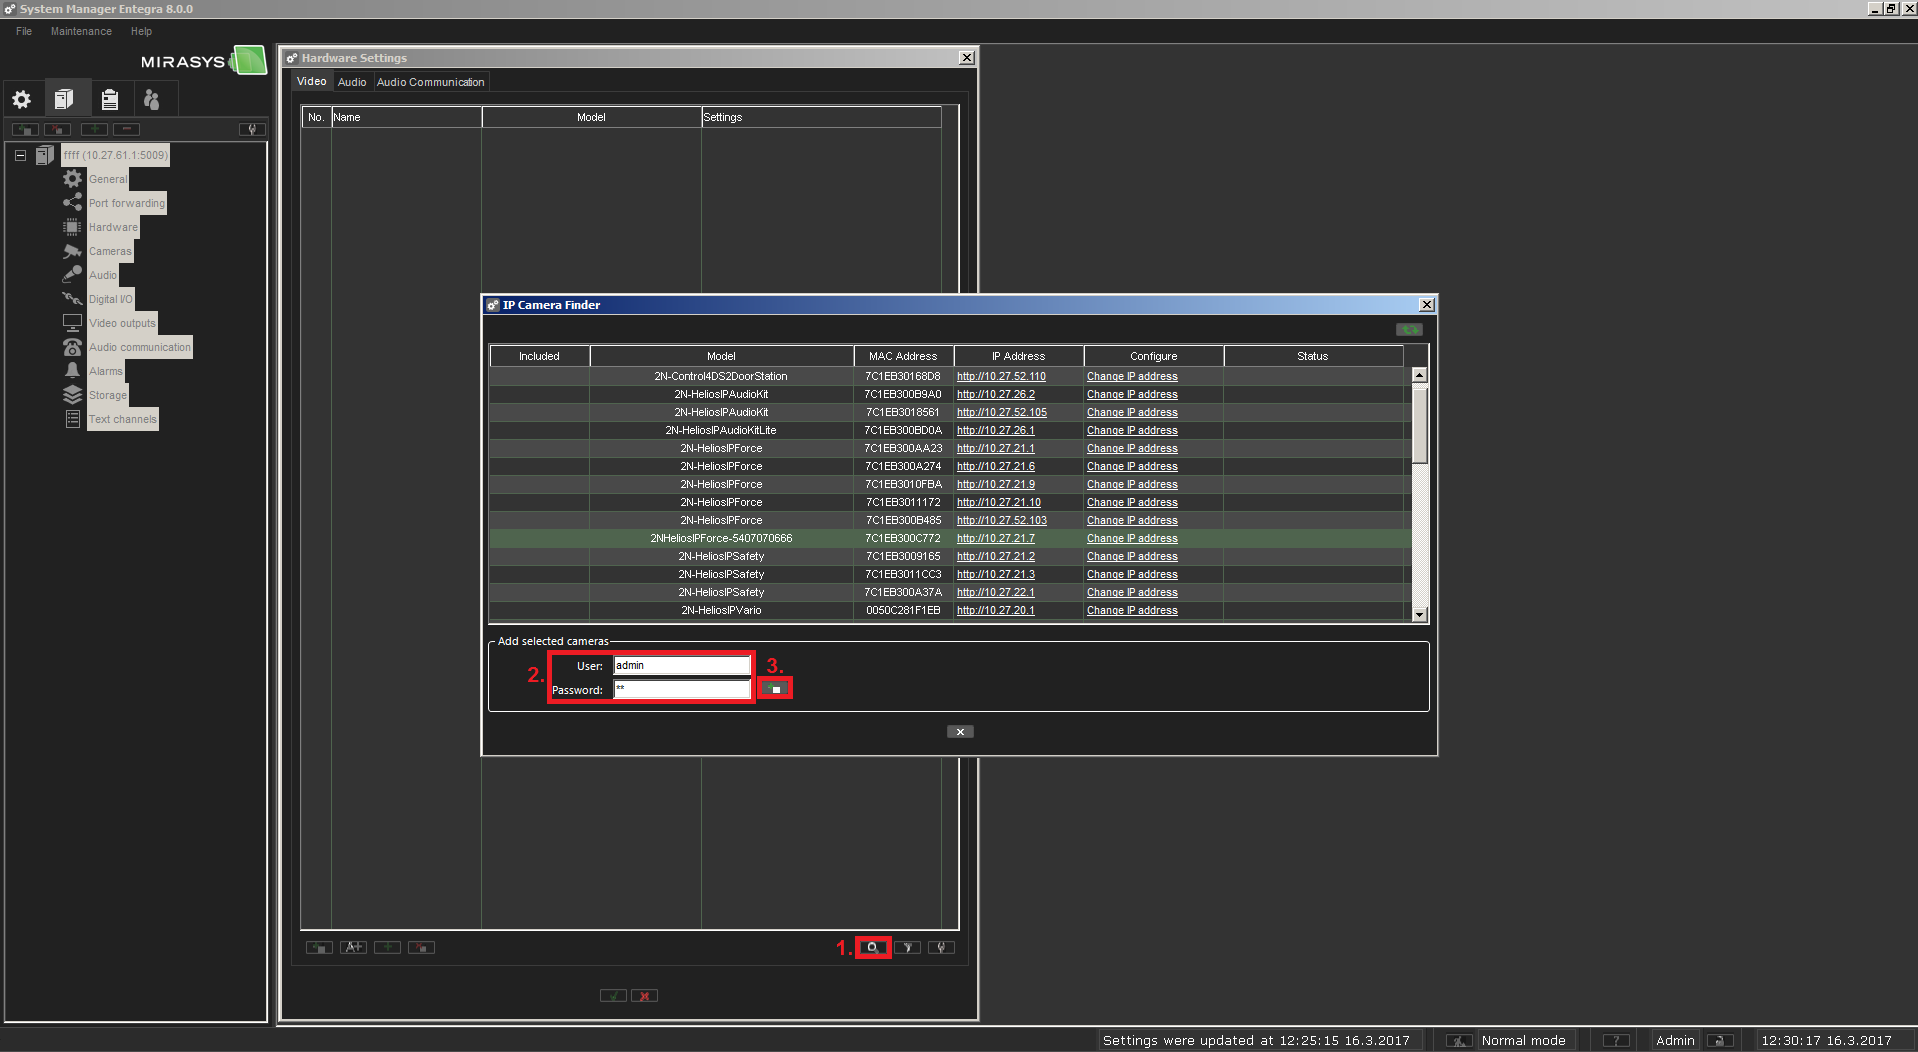Cancel hardware settings with red X button
1918x1052 pixels.
pos(645,996)
